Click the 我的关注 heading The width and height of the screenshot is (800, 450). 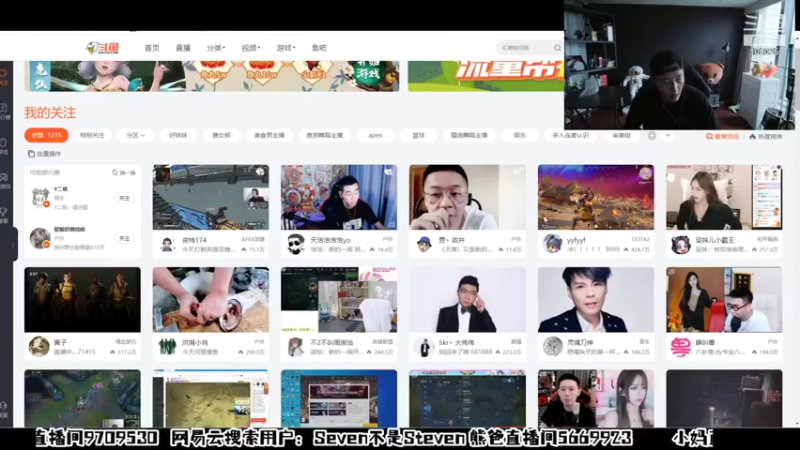pyautogui.click(x=50, y=113)
